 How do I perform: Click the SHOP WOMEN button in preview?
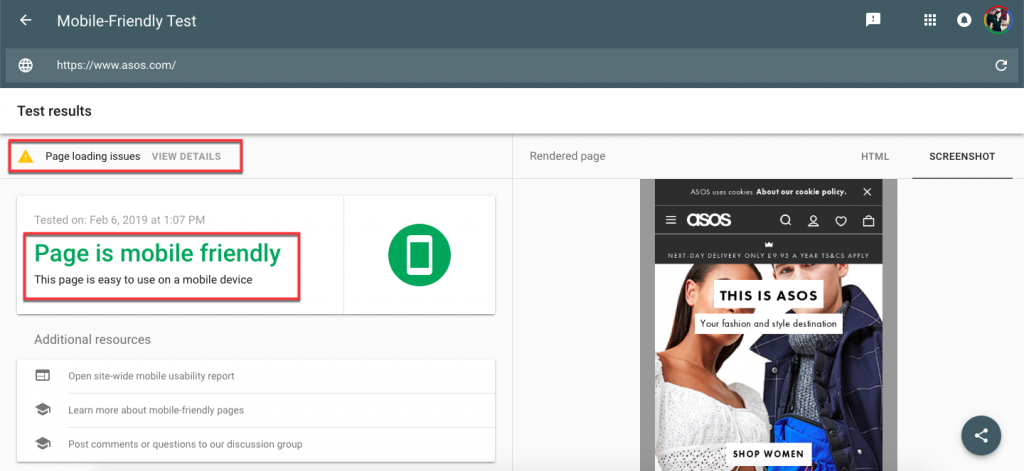768,453
